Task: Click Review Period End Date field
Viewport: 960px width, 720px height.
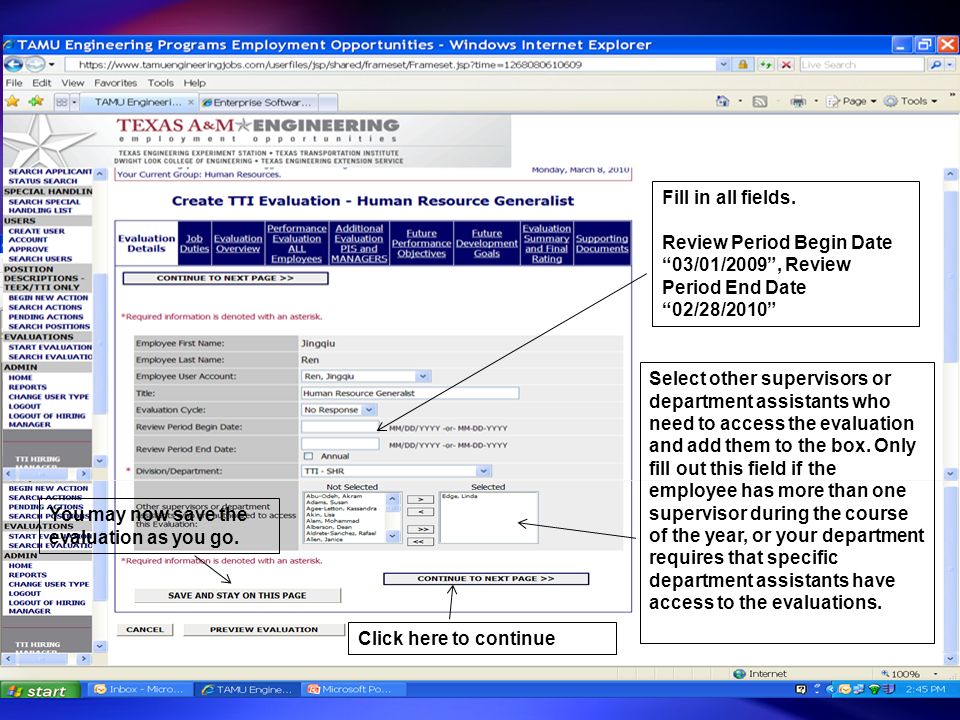Action: pyautogui.click(x=340, y=444)
